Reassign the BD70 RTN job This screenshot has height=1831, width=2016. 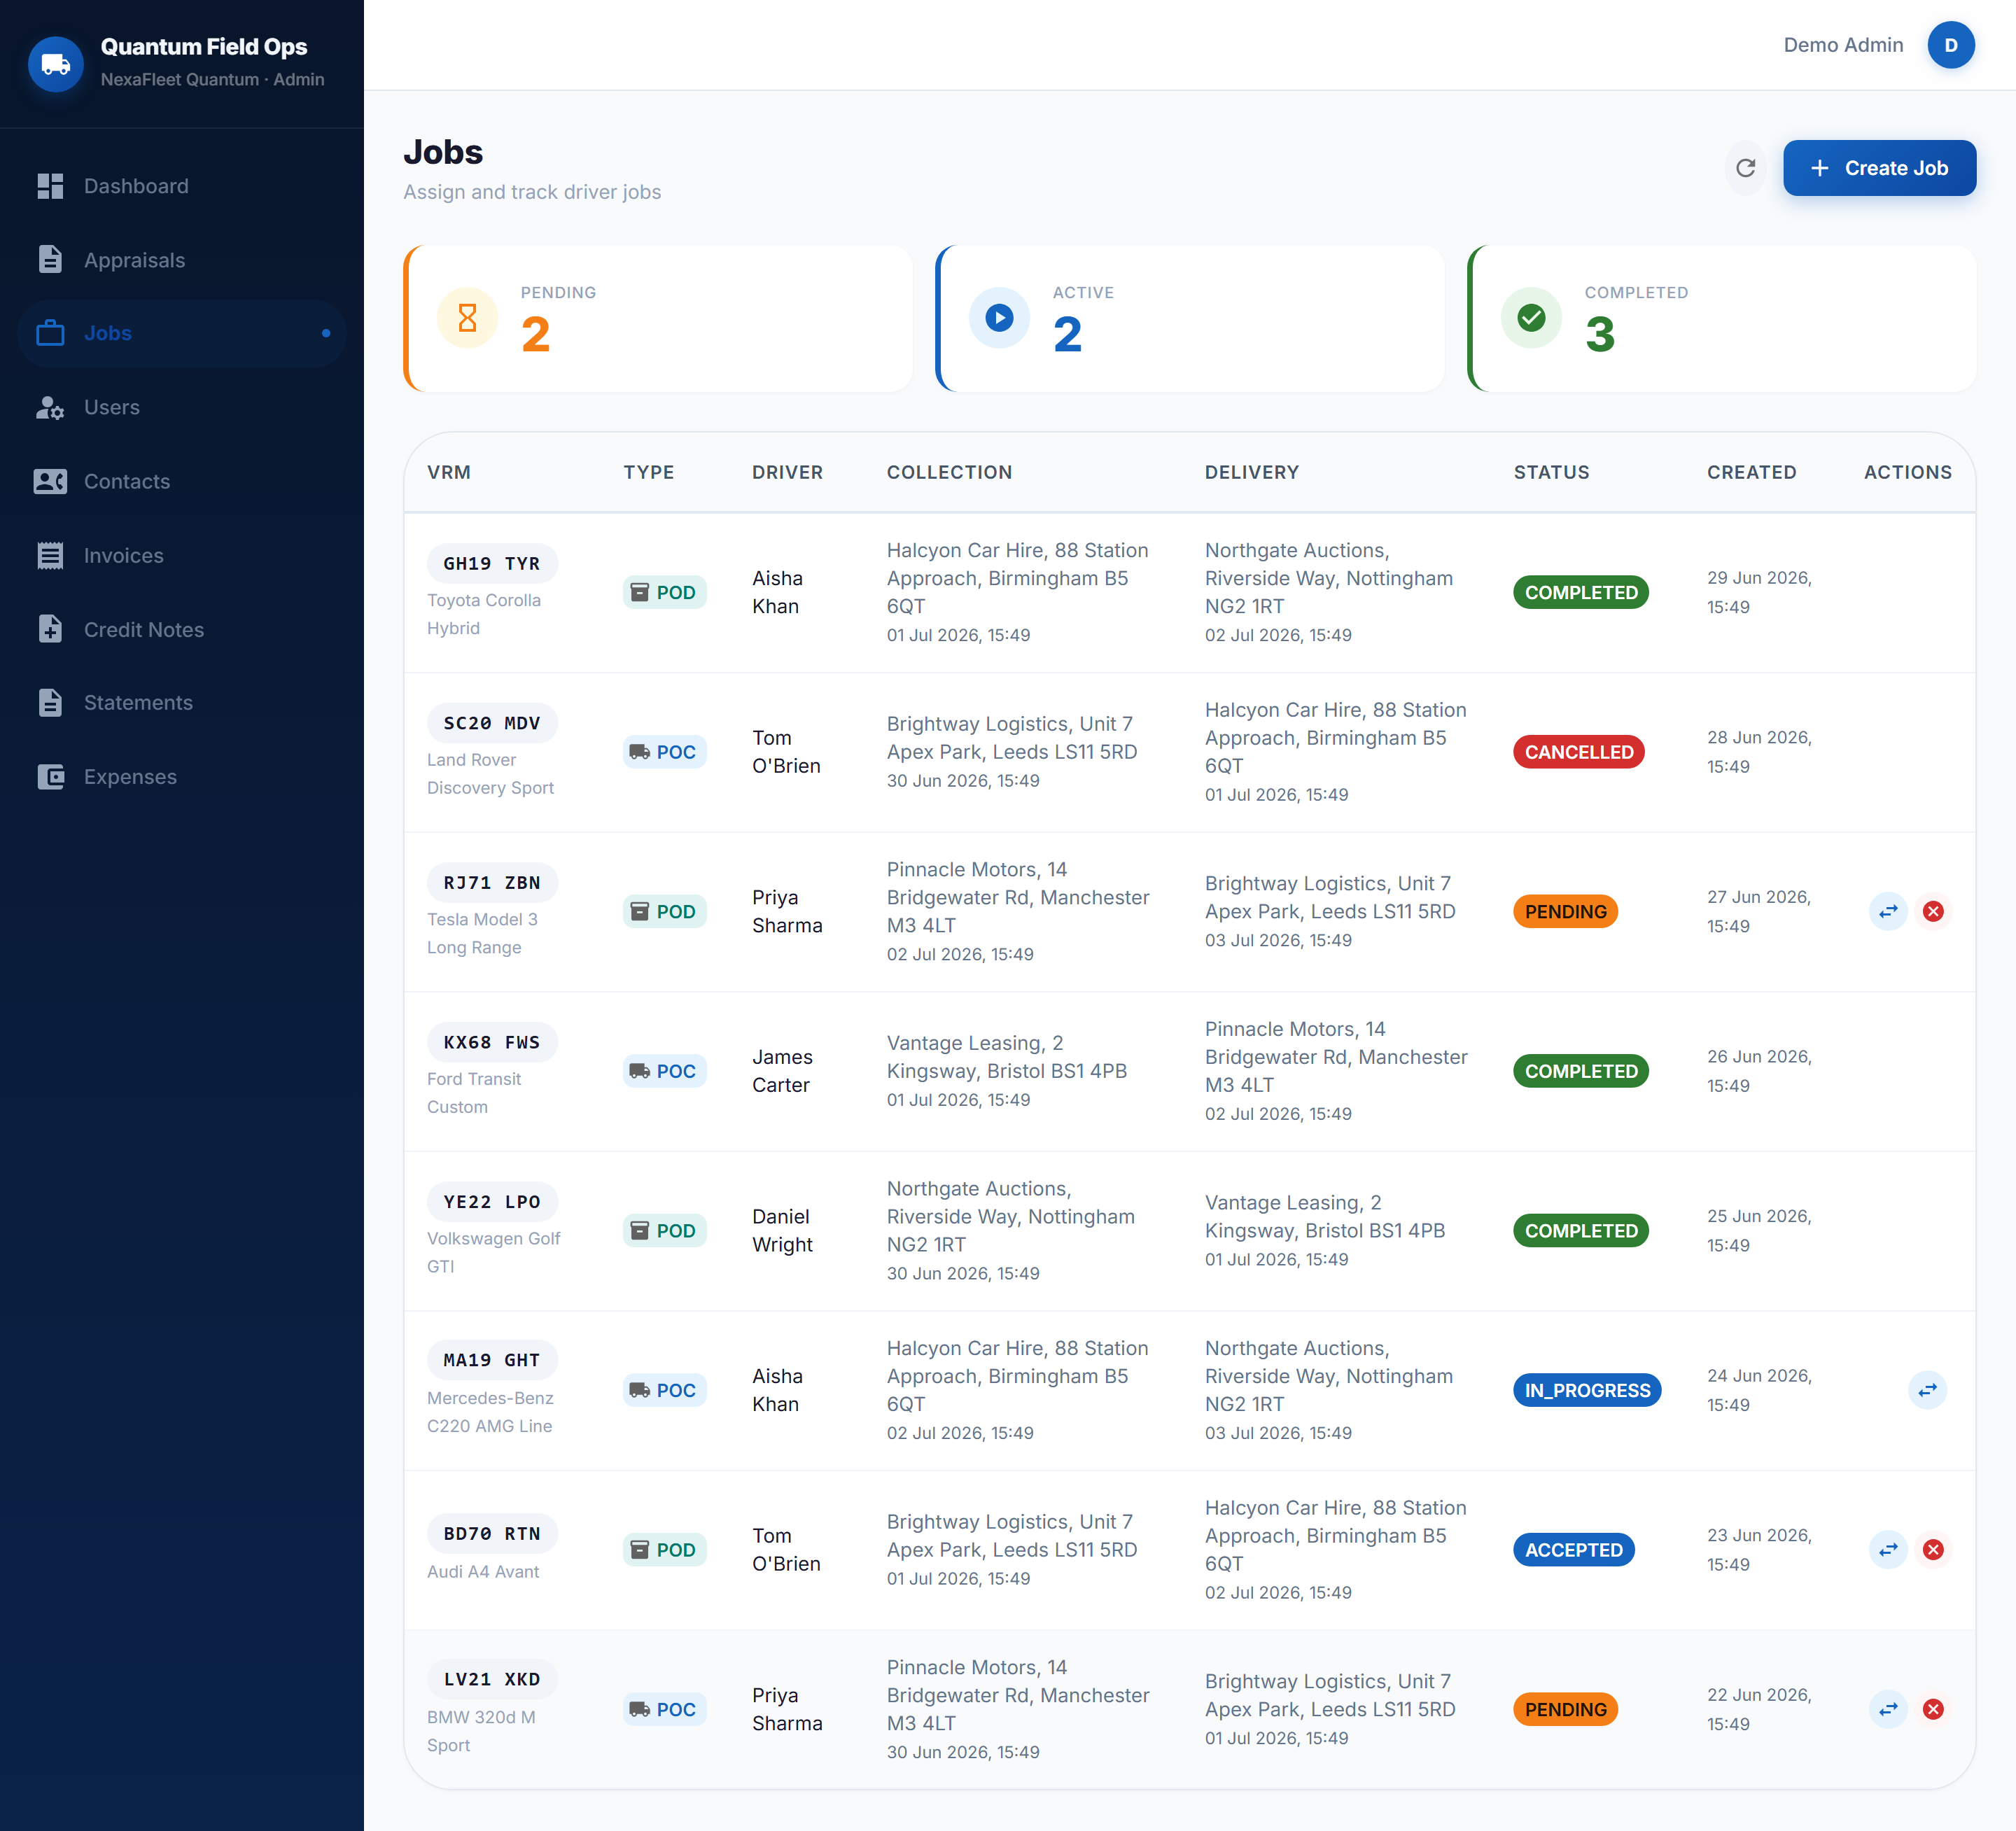1888,1549
